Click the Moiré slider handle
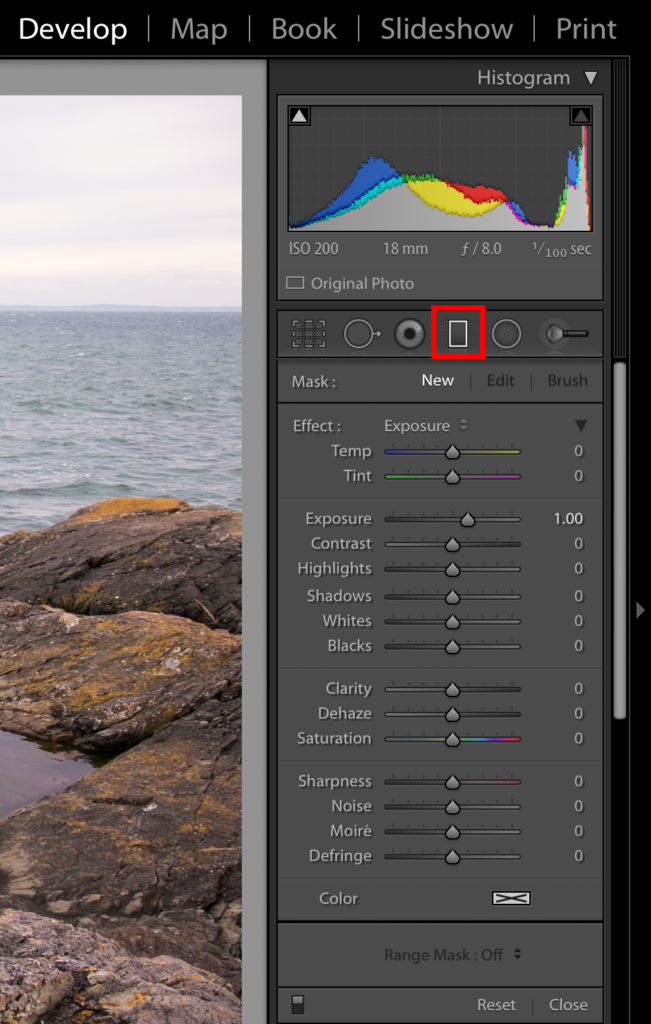The width and height of the screenshot is (651, 1024). point(453,832)
